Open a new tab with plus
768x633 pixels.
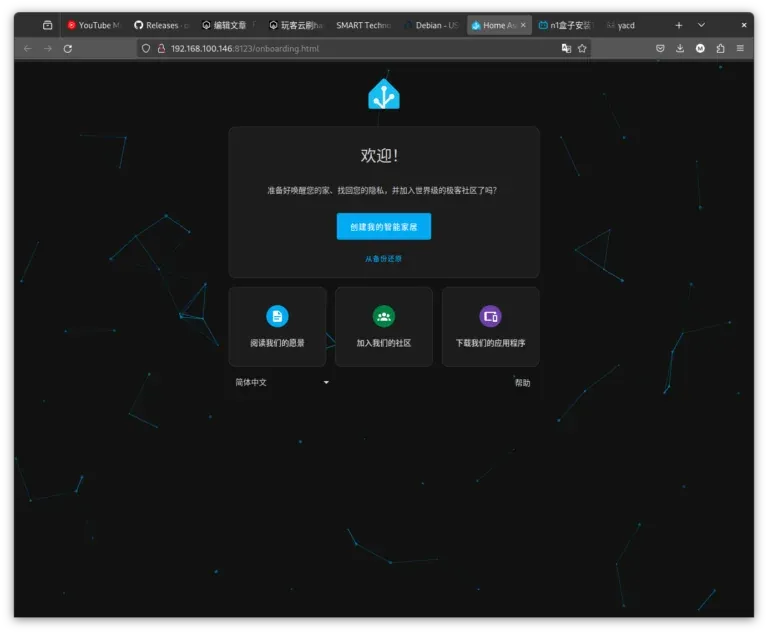click(x=679, y=25)
